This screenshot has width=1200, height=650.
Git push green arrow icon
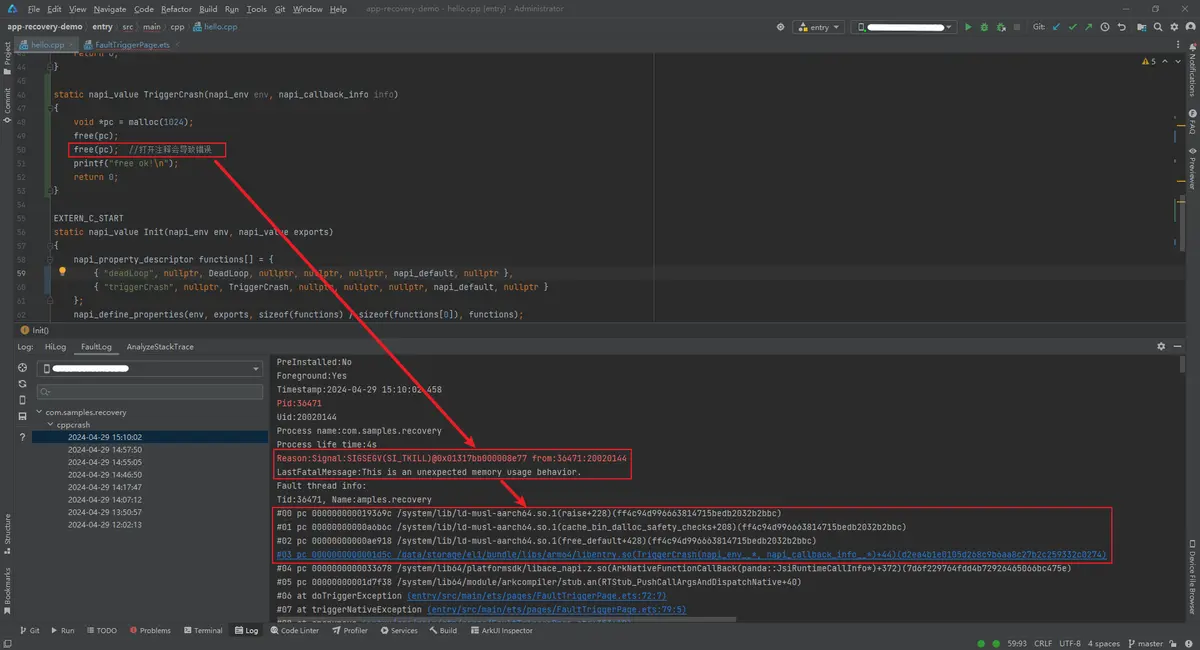[1089, 27]
